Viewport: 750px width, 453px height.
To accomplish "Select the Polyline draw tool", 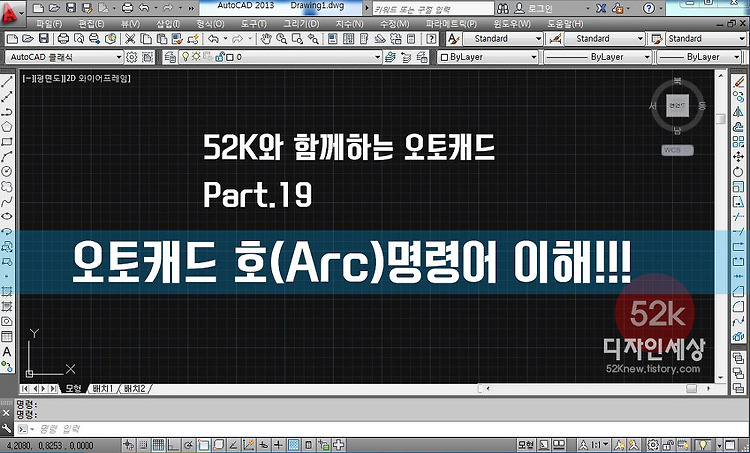I will (7, 112).
